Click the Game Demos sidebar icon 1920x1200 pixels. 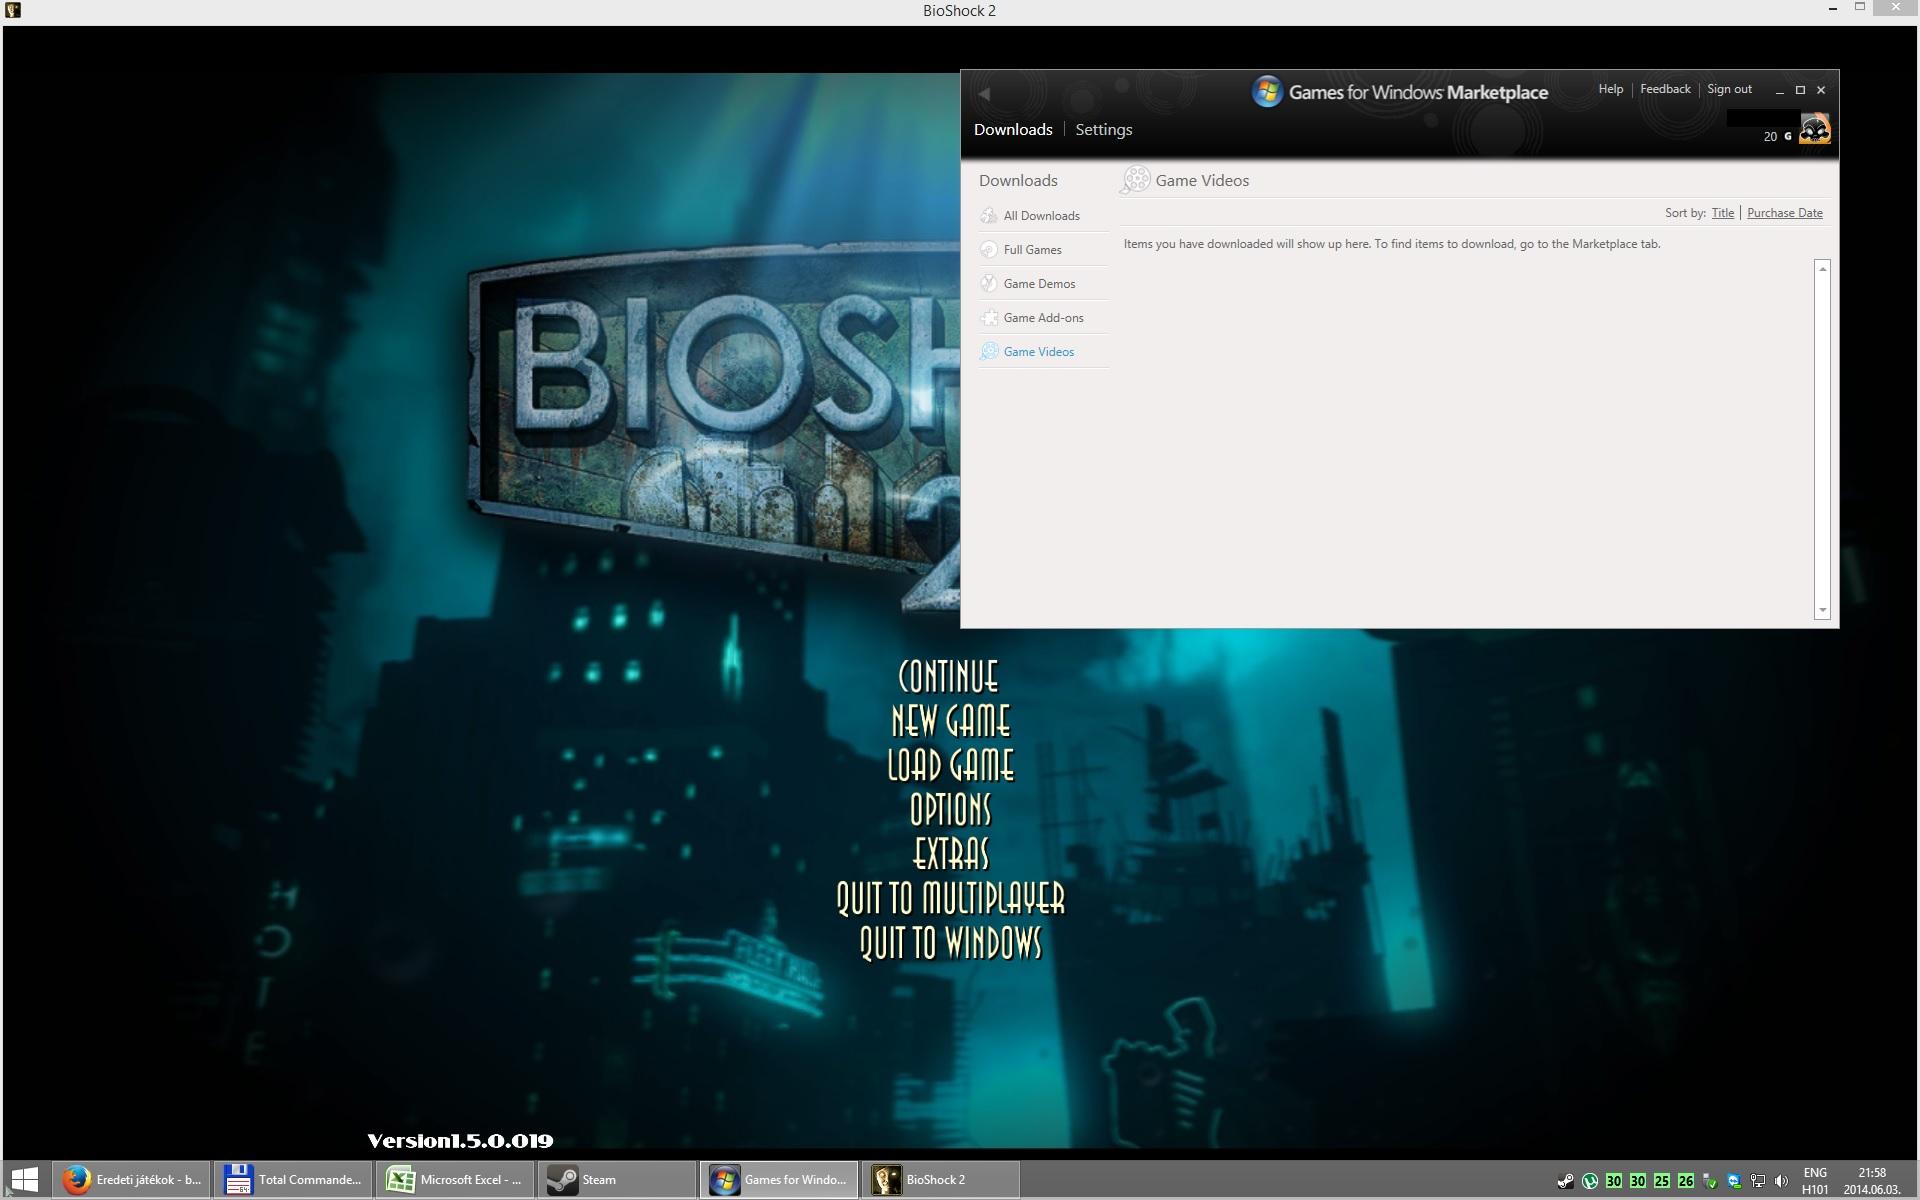point(989,283)
